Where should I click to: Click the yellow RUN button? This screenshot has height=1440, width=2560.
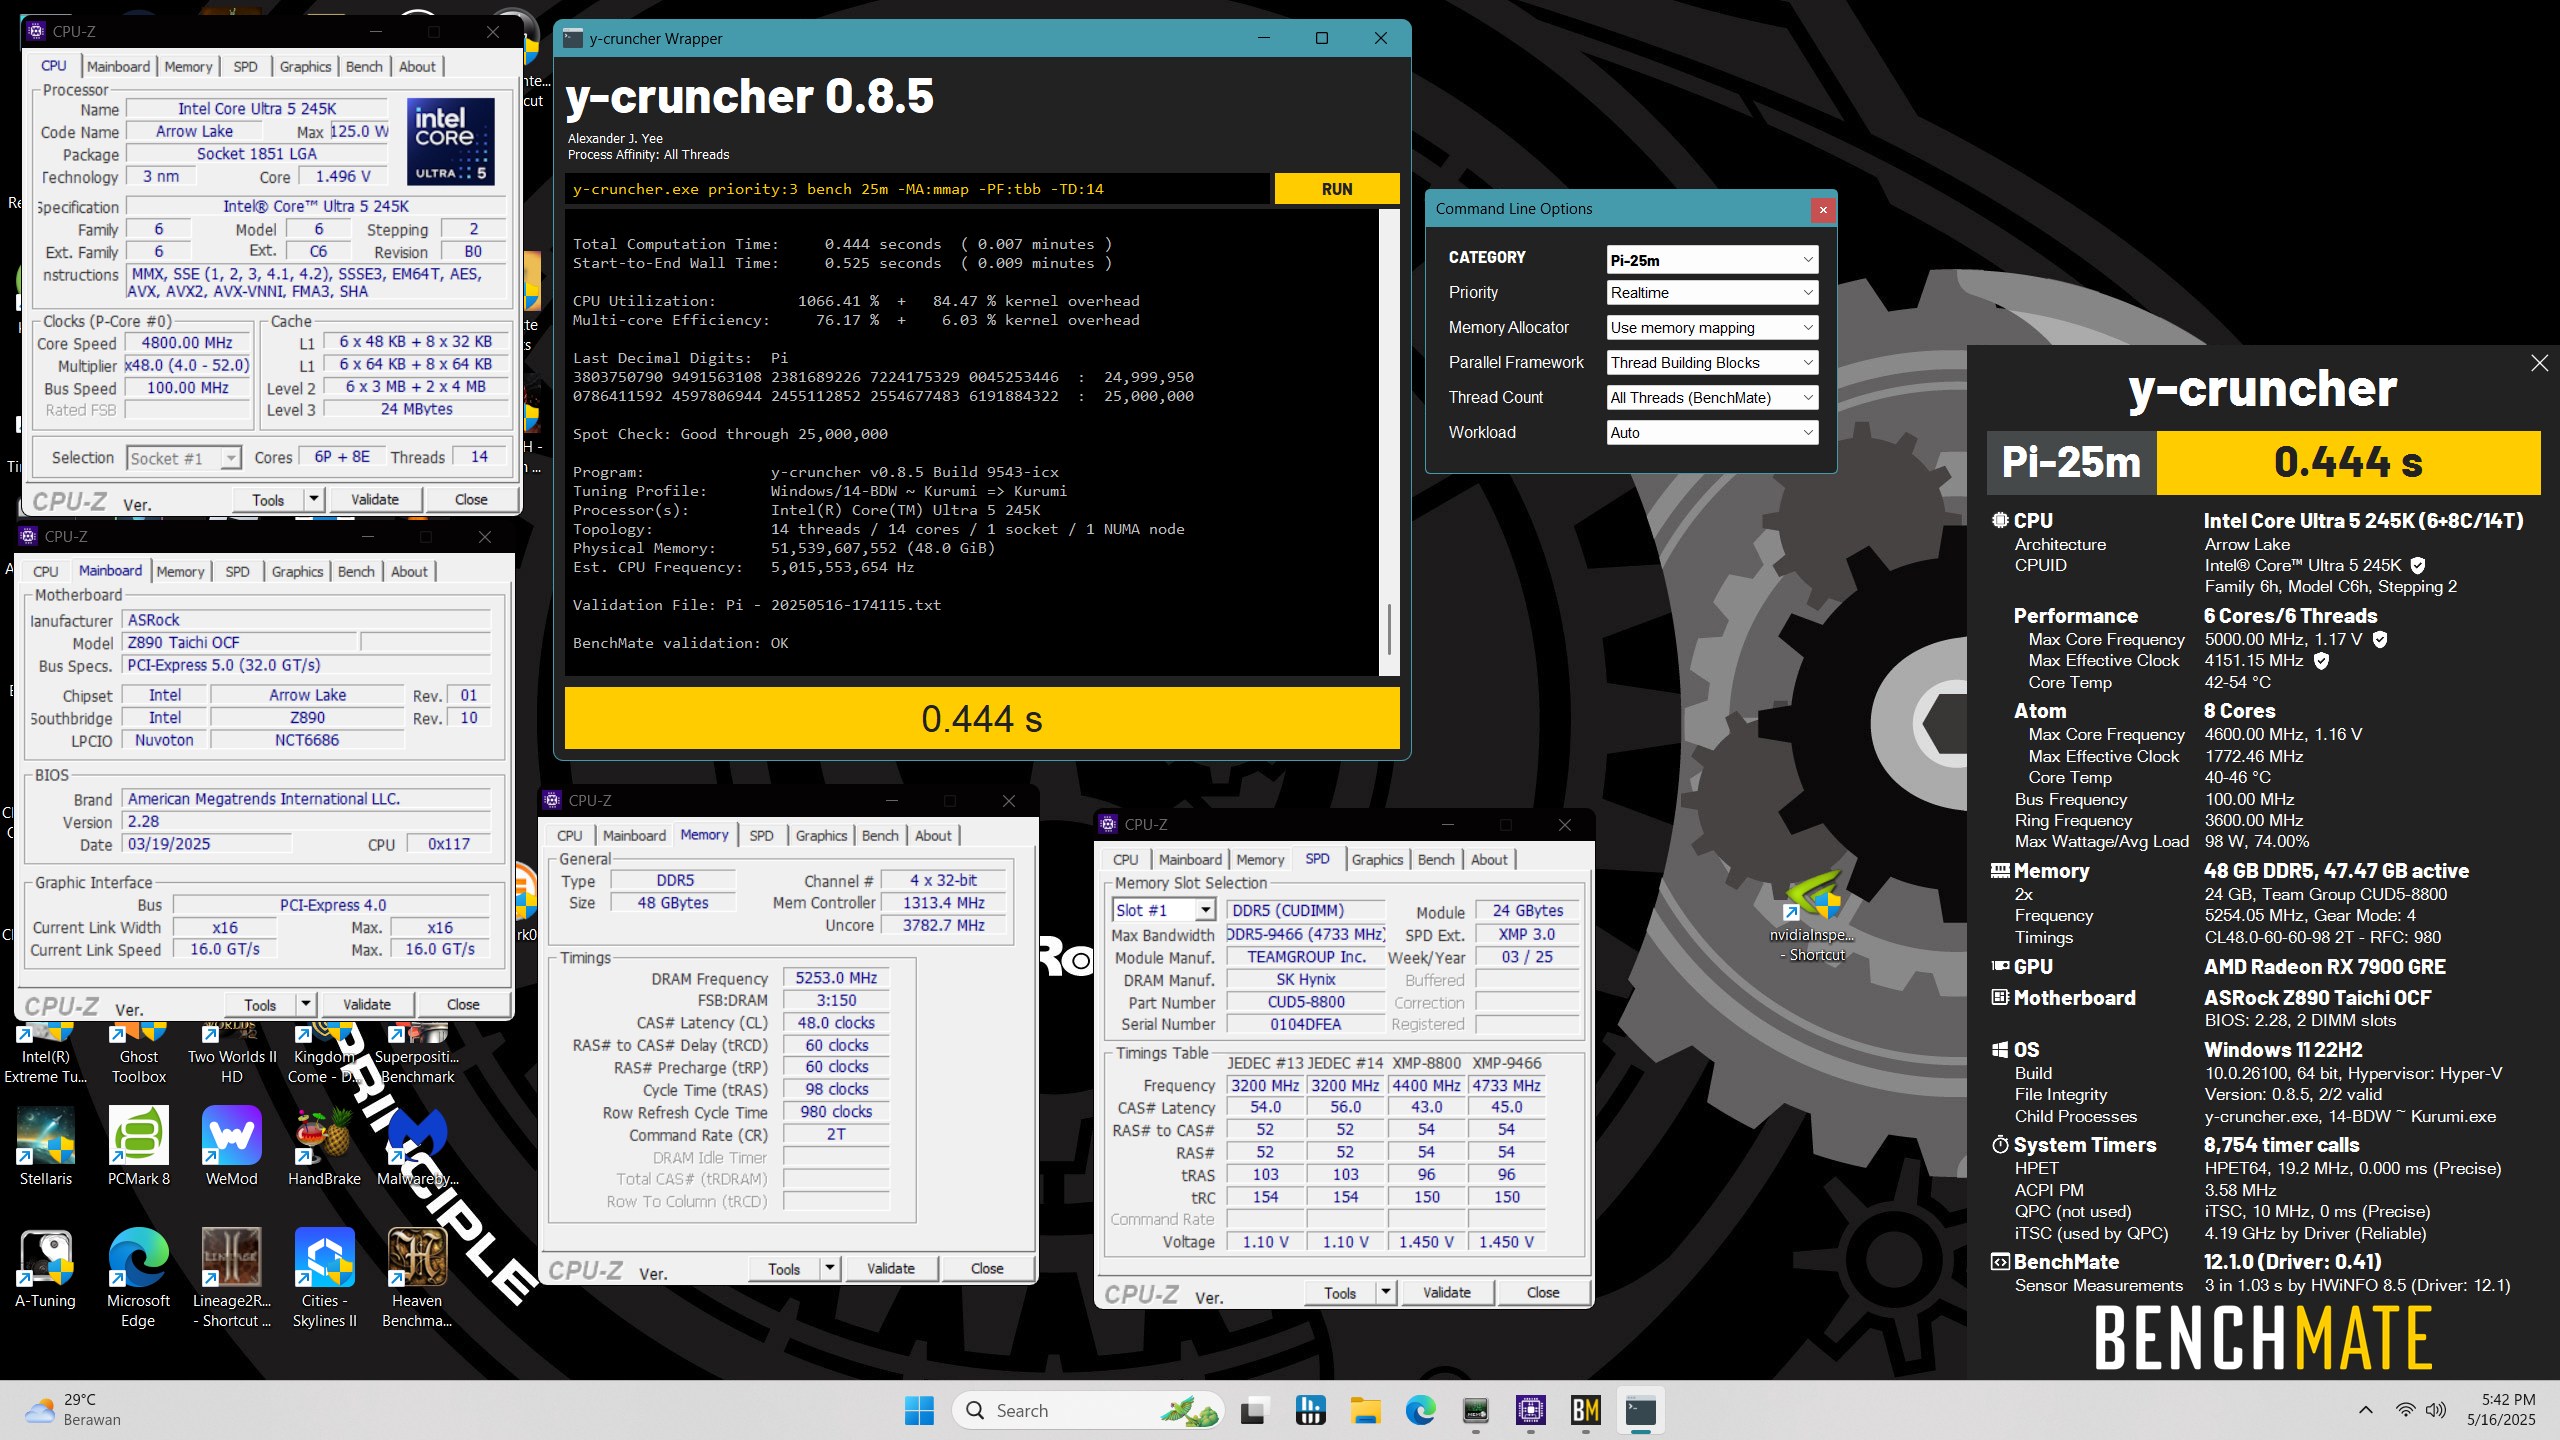click(1337, 189)
